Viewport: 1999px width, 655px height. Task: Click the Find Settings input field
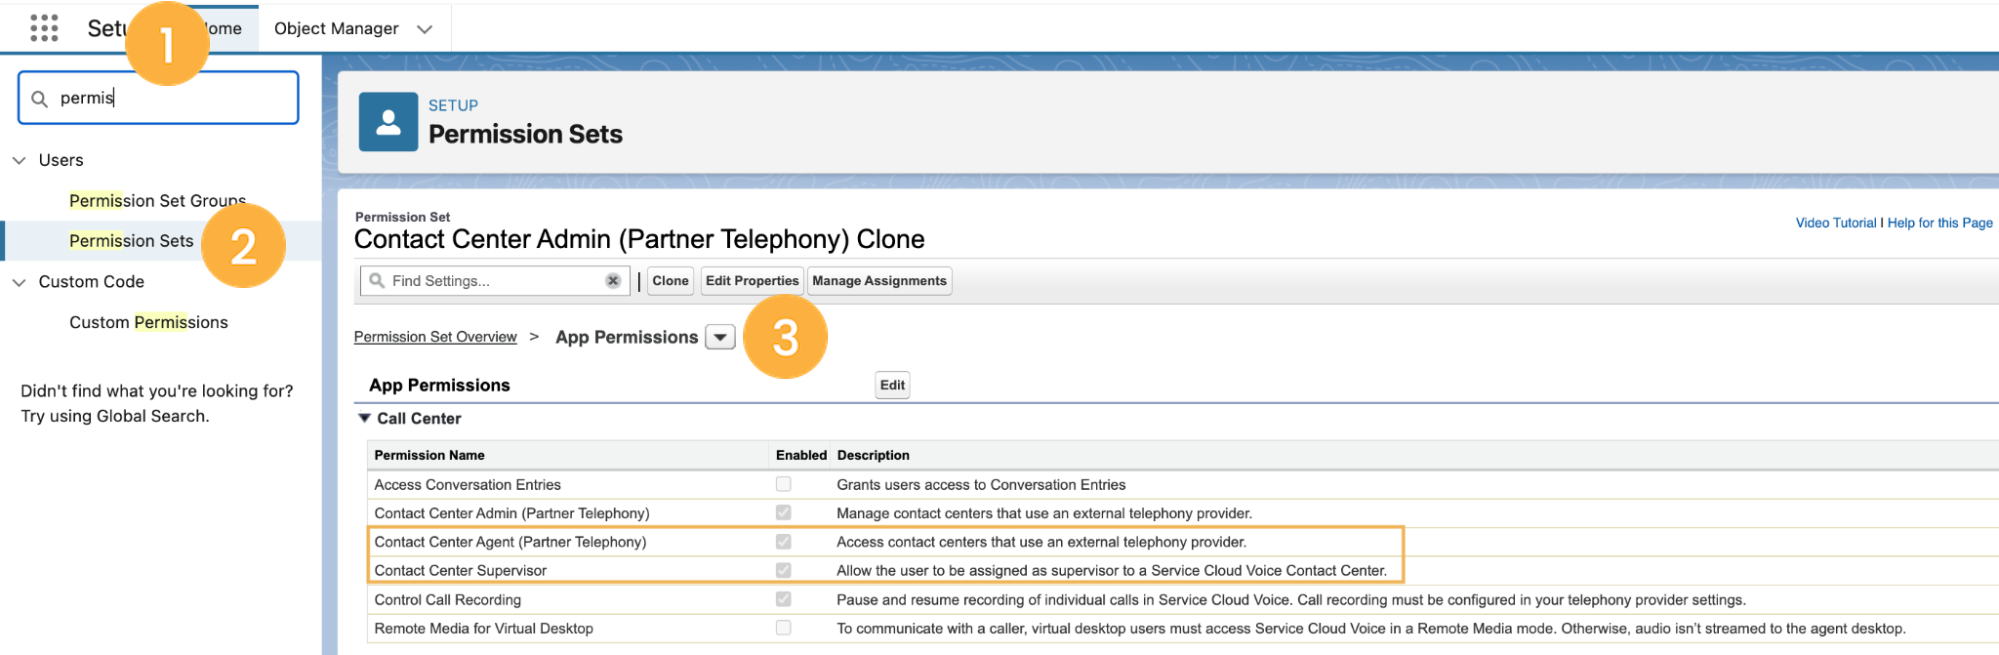pyautogui.click(x=495, y=281)
